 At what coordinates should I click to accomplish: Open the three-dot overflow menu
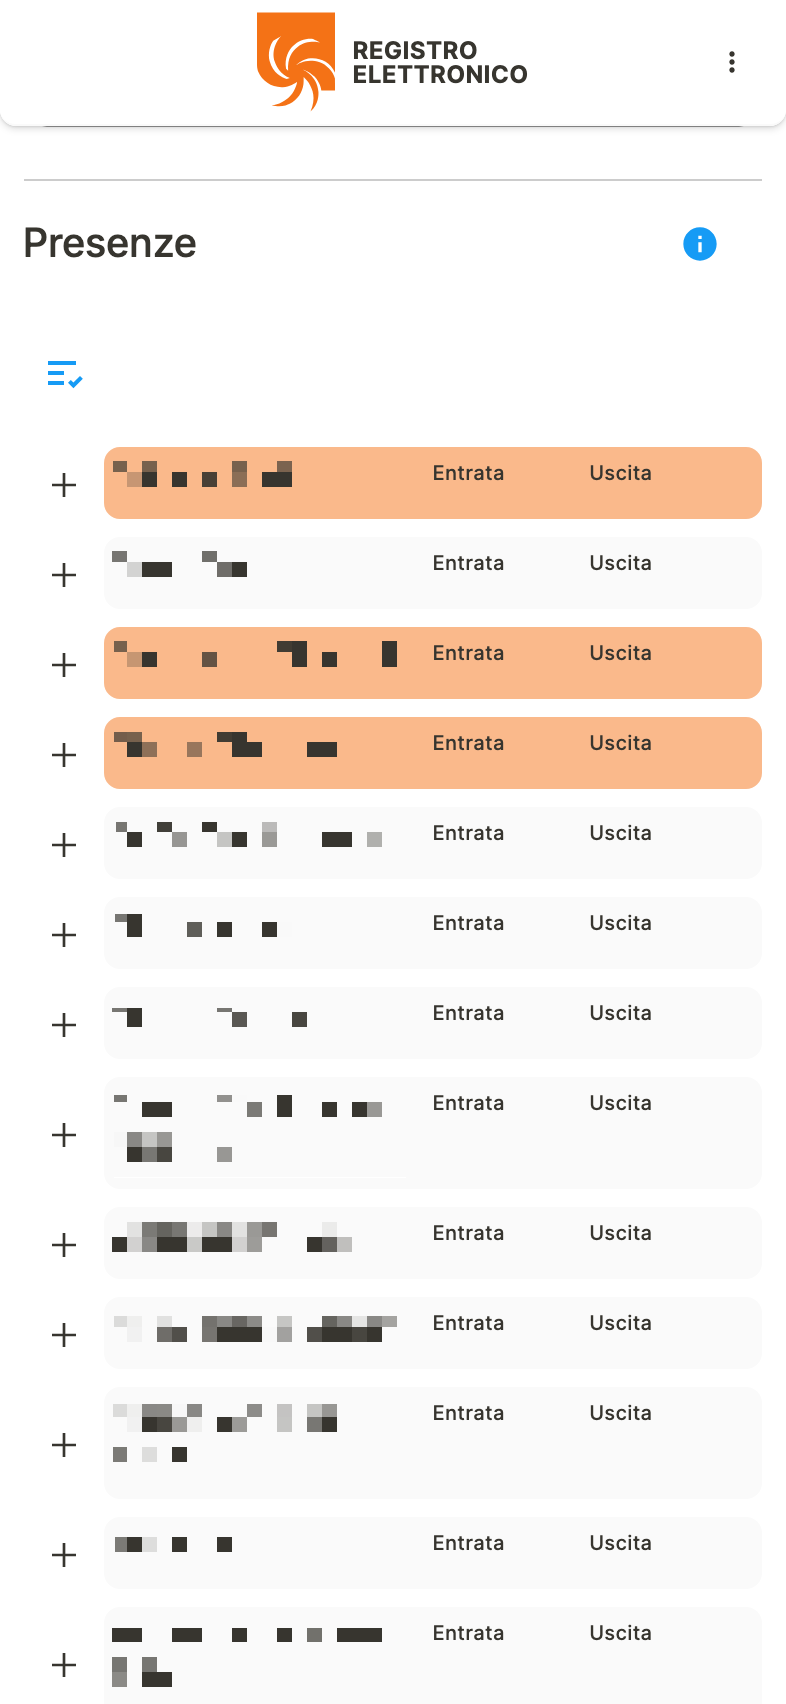click(x=732, y=62)
